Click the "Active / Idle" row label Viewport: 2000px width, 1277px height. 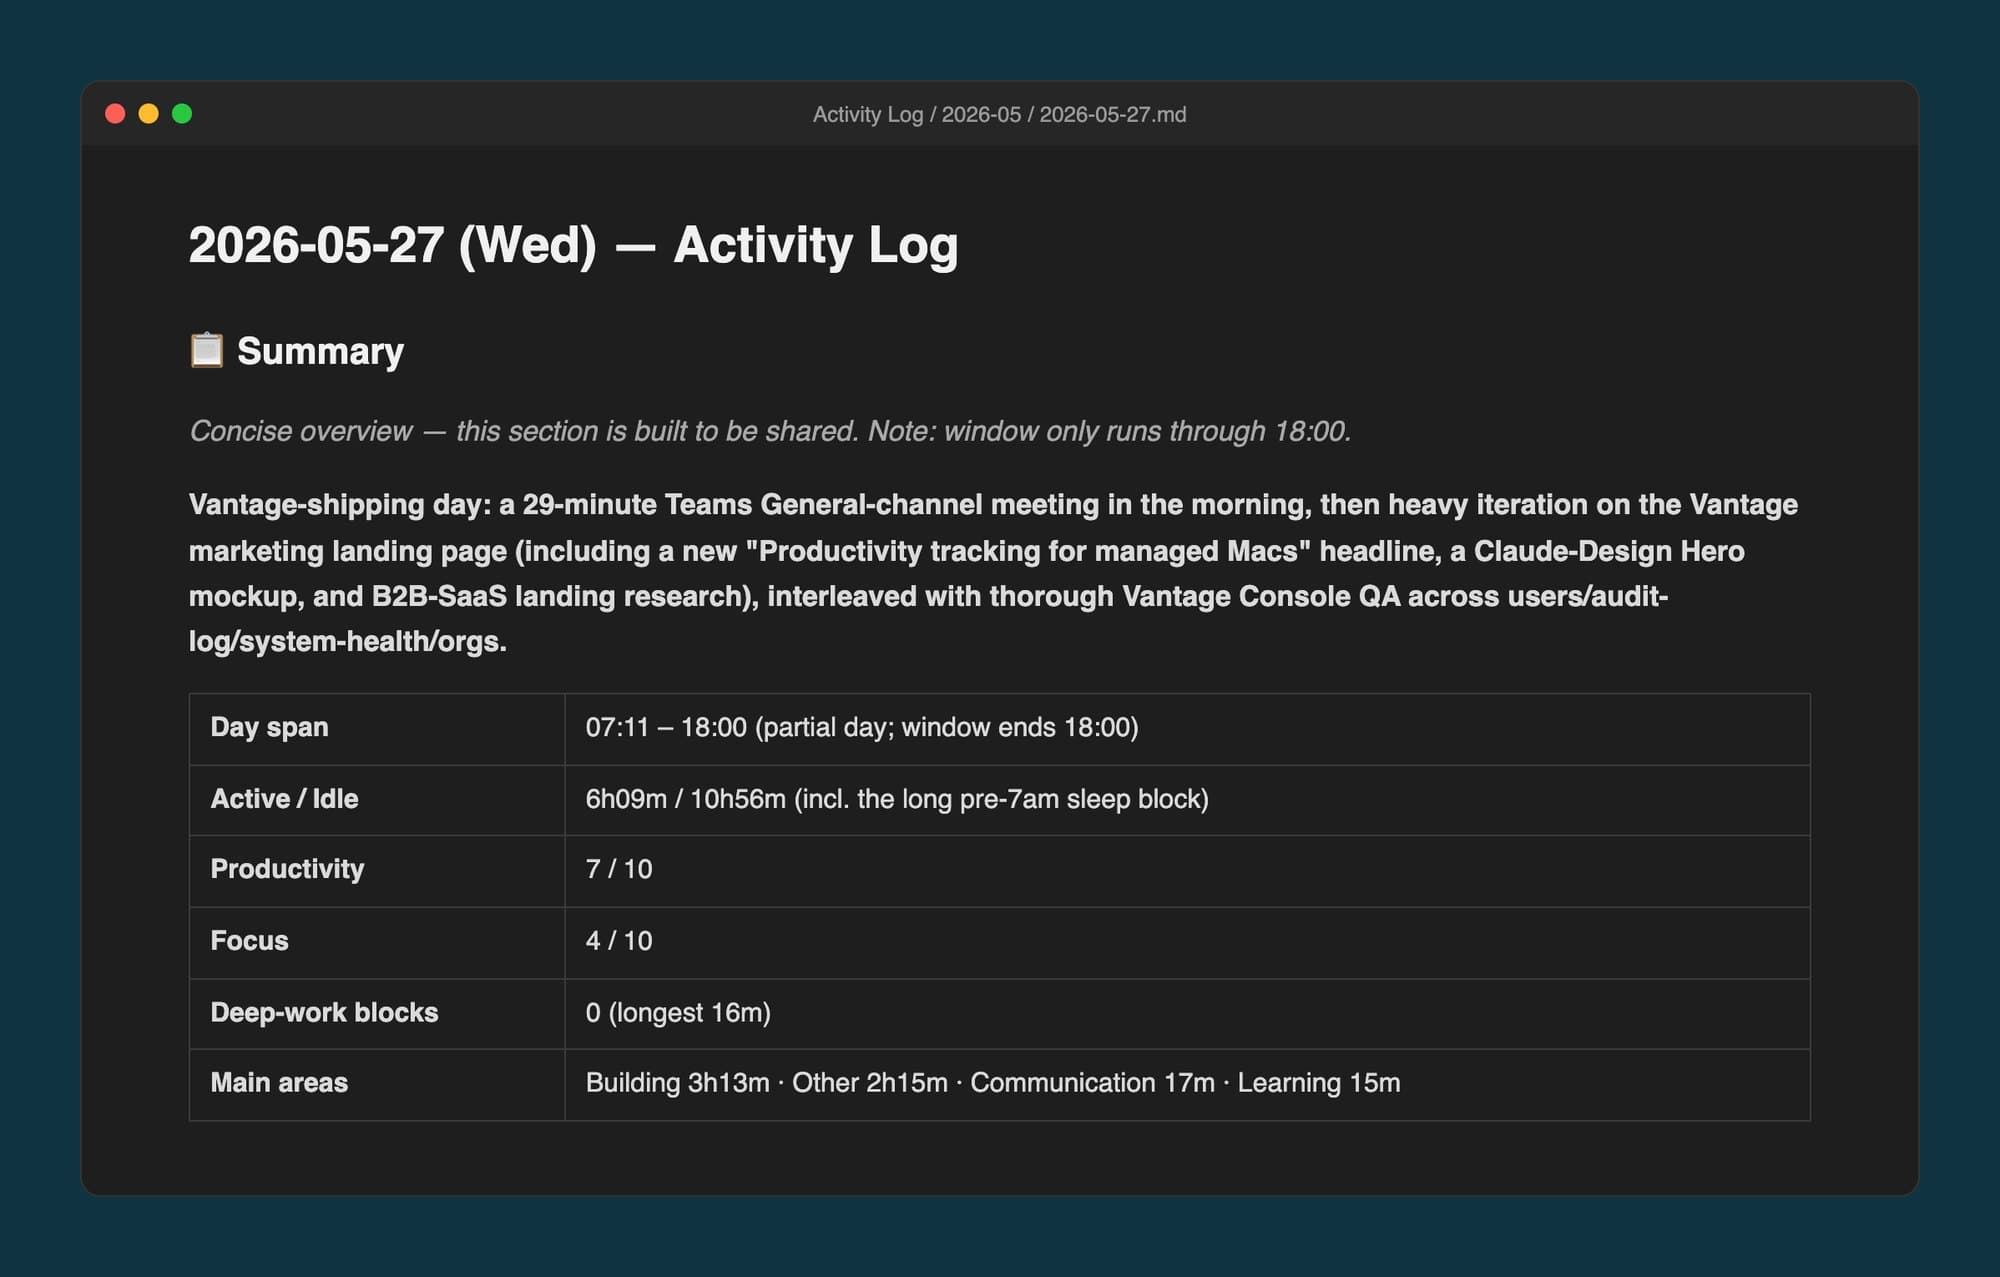tap(284, 799)
